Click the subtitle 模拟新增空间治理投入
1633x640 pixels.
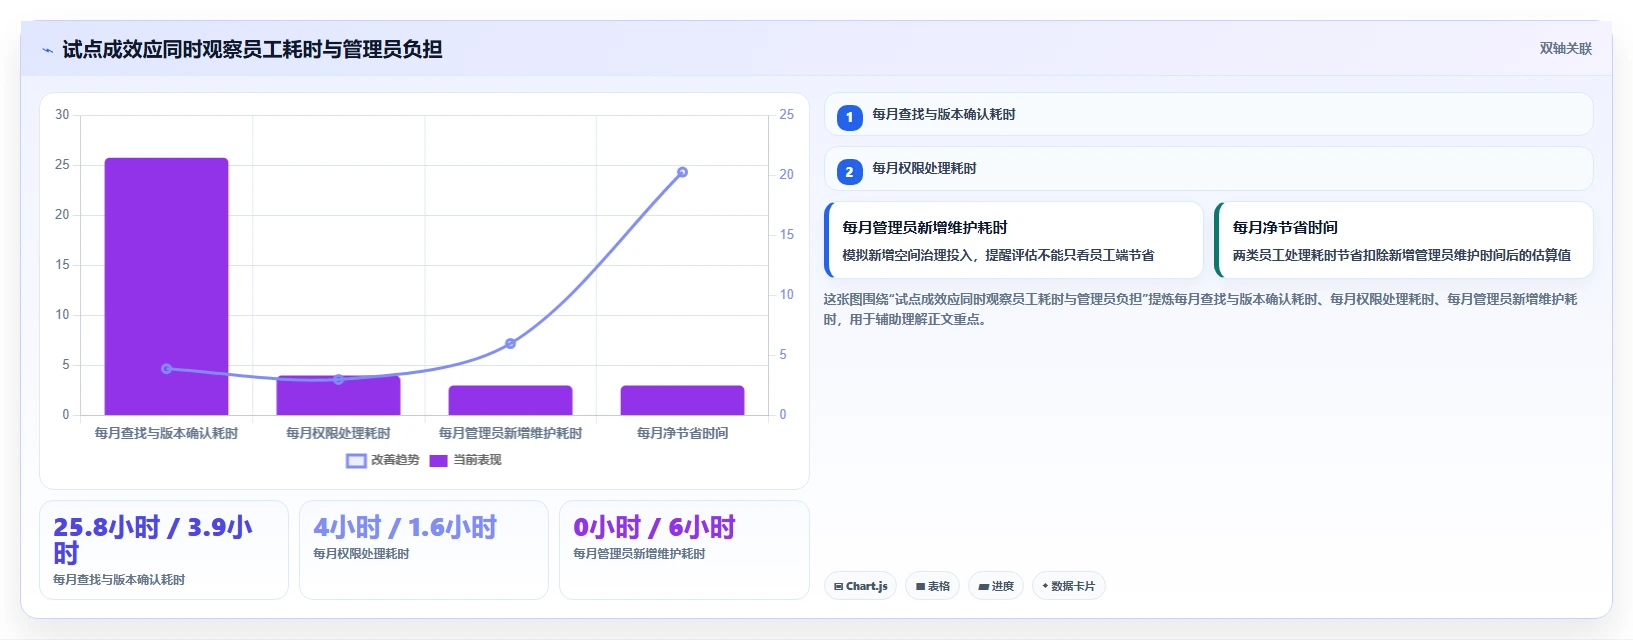click(x=998, y=255)
